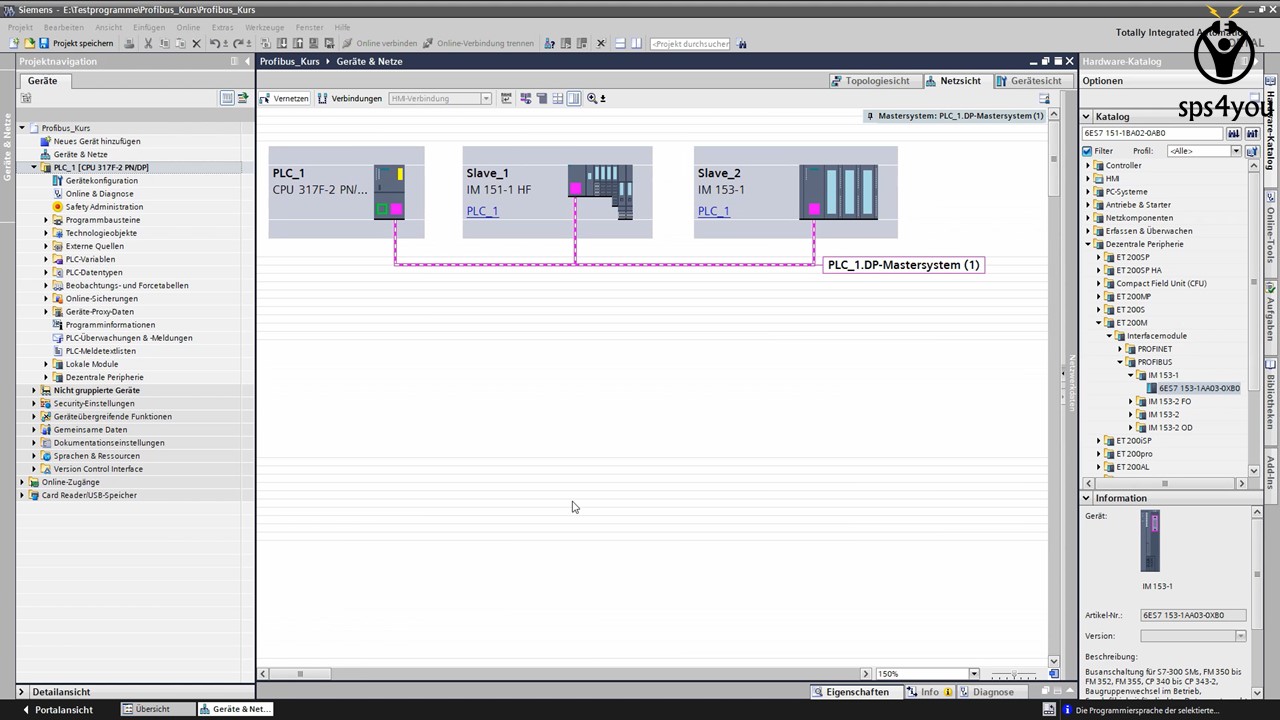Open the Online menu
This screenshot has width=1280, height=720.
point(188,27)
